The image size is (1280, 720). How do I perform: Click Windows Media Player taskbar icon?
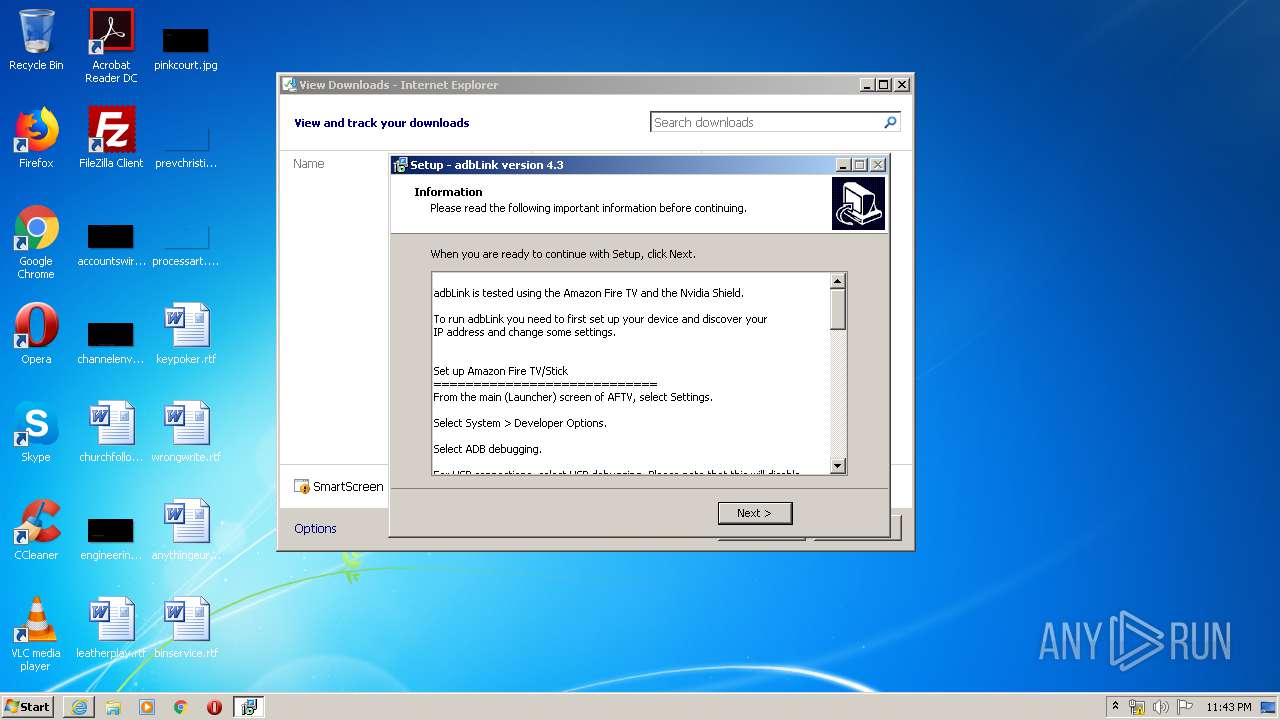(147, 707)
